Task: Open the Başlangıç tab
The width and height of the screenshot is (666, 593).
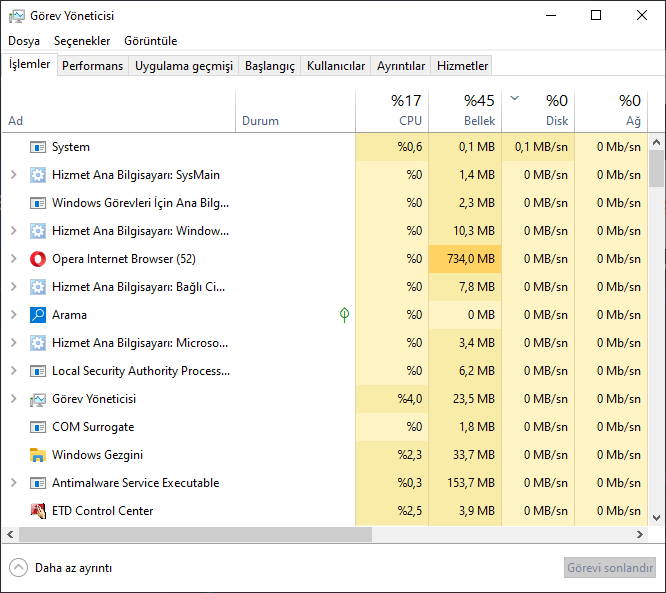Action: point(270,66)
